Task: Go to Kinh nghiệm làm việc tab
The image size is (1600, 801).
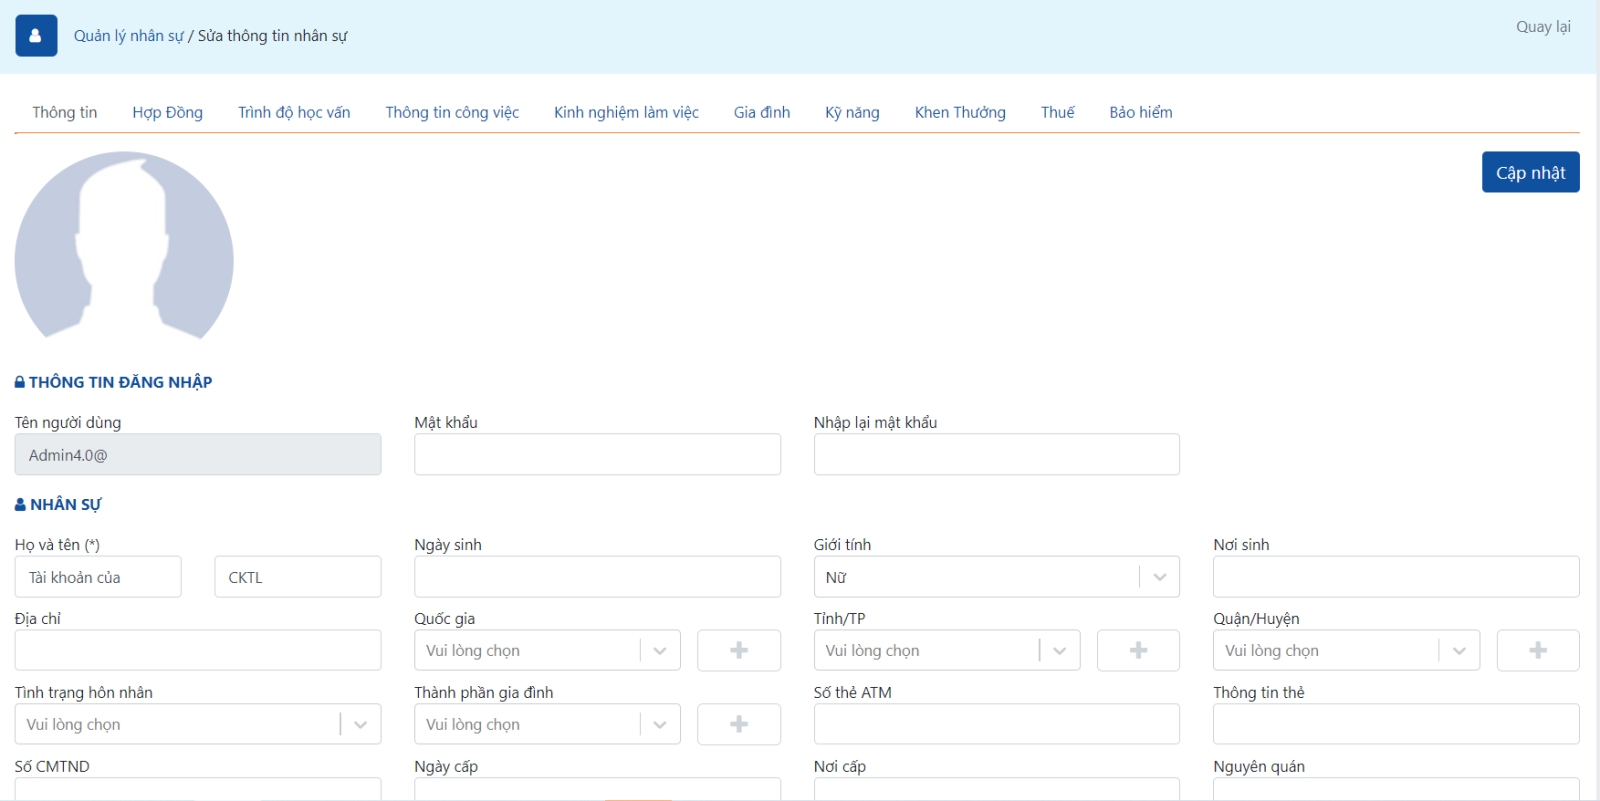Action: pos(626,112)
